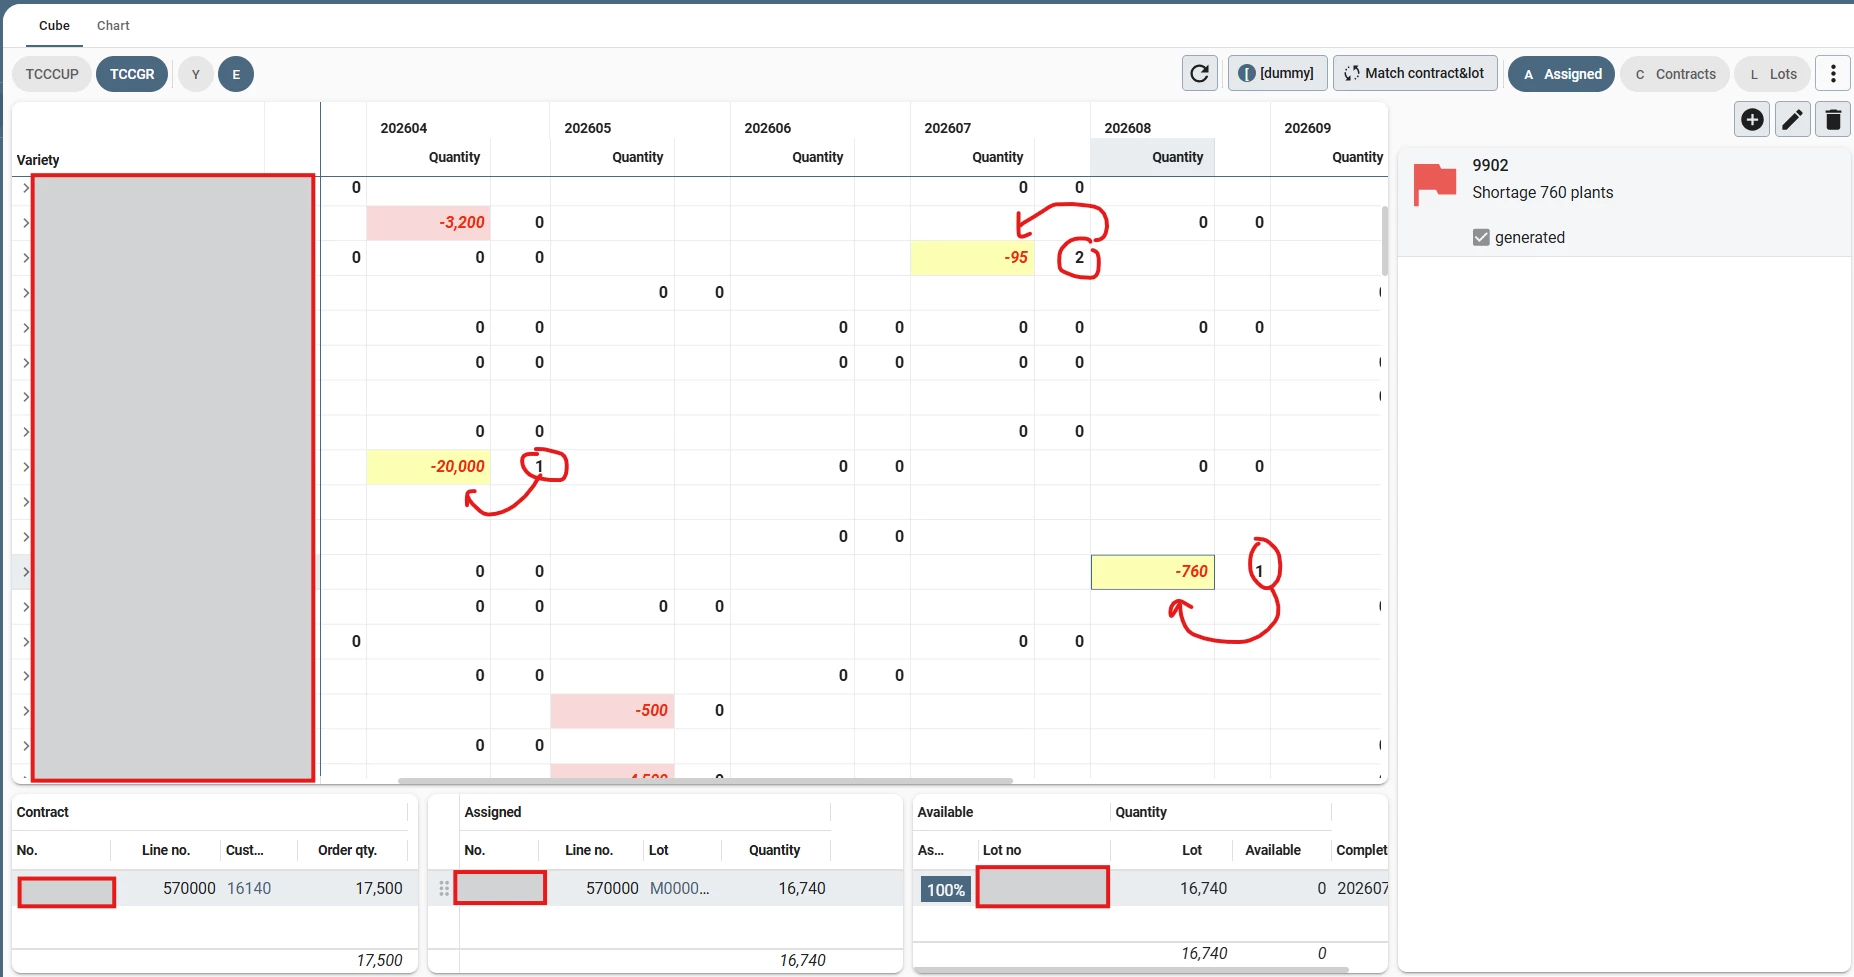Click the 202608 column header
This screenshot has width=1854, height=977.
point(1128,128)
